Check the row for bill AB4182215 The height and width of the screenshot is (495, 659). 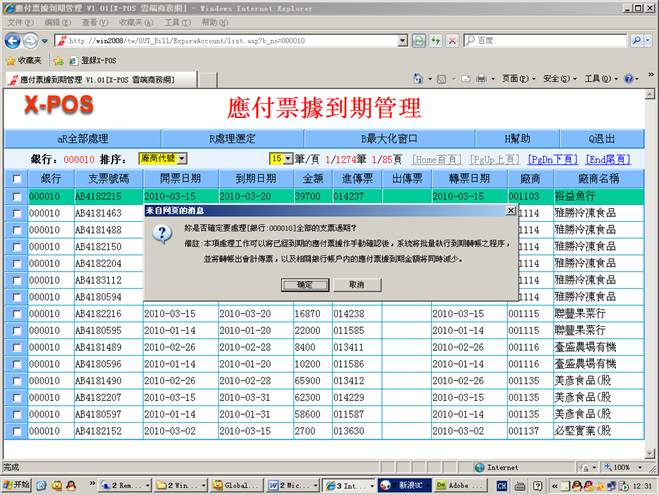coord(15,197)
